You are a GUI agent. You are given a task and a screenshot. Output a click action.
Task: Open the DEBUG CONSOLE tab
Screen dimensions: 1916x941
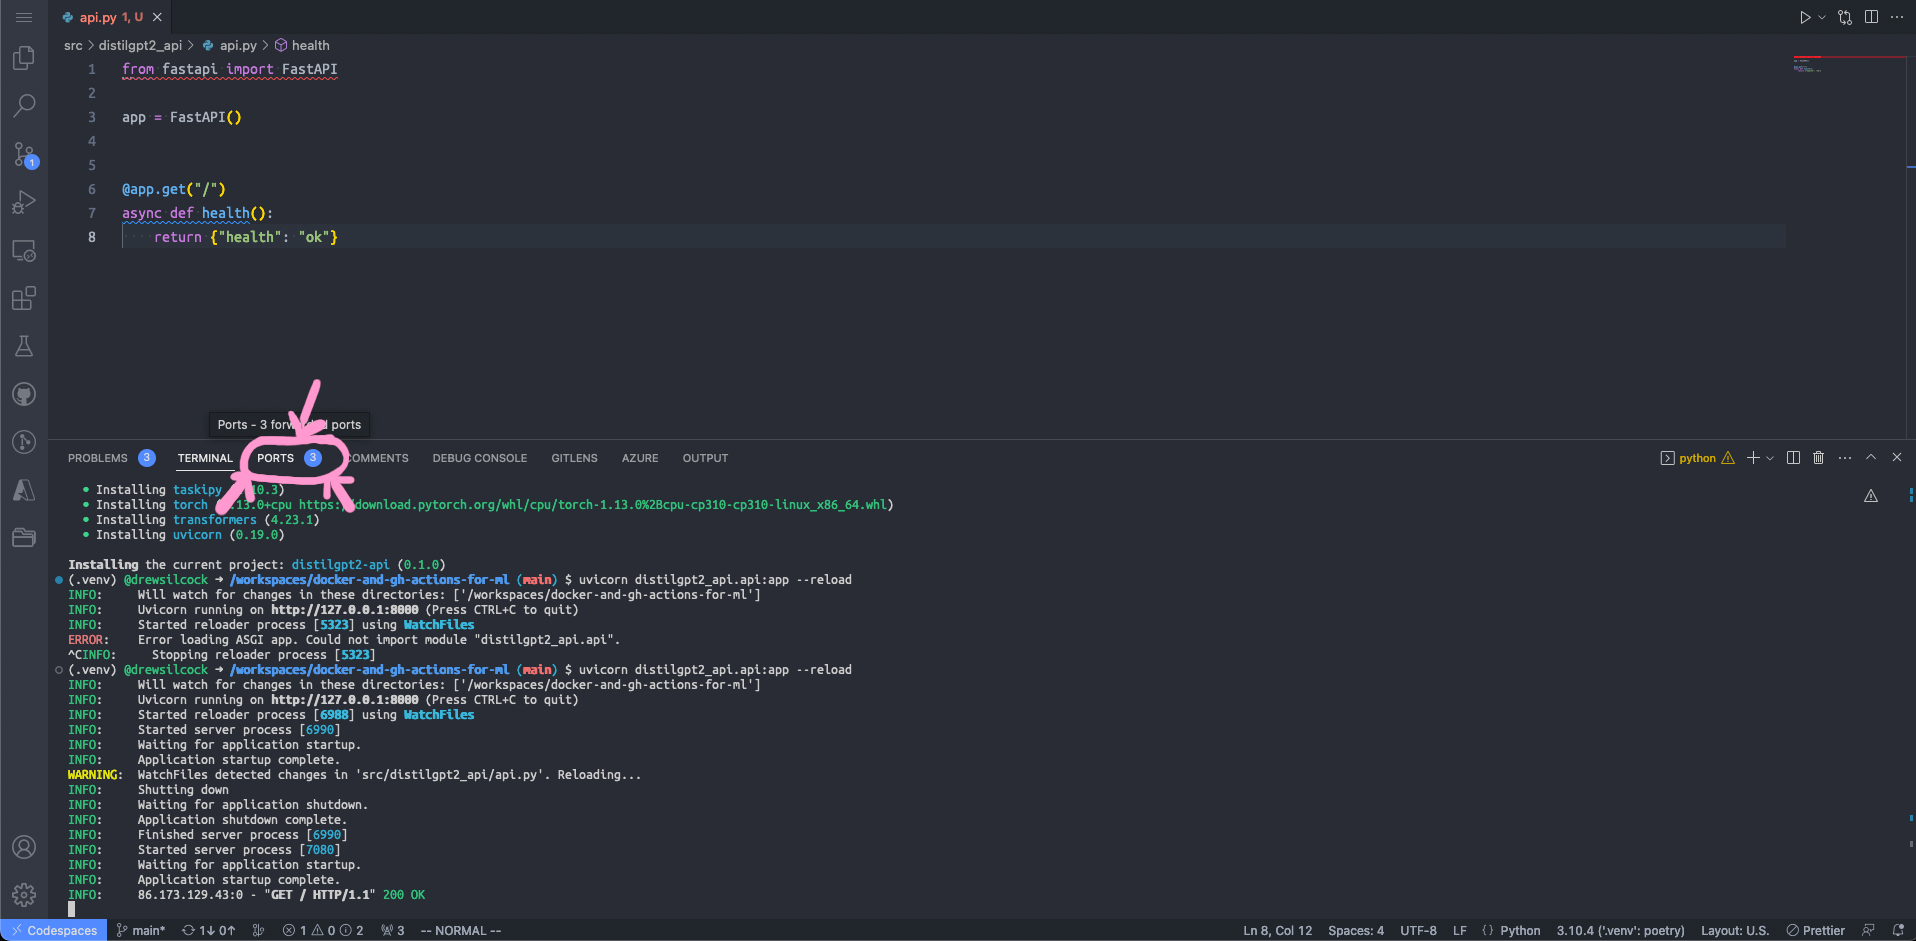[x=479, y=458]
